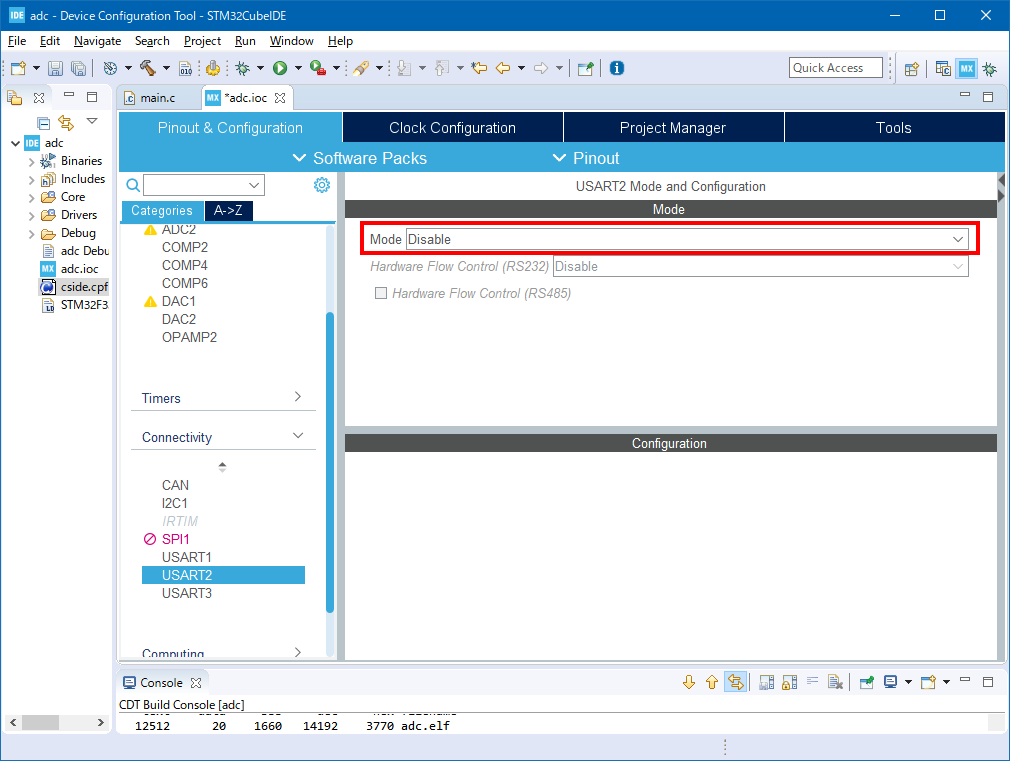Click the Save All icon

pos(78,68)
